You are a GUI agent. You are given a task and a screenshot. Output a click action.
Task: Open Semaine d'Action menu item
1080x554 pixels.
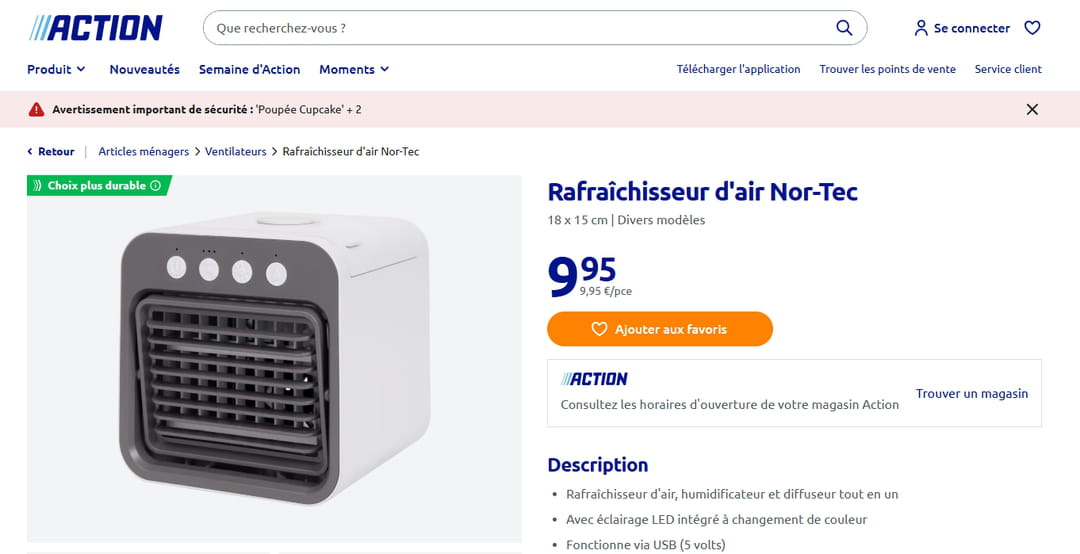(x=249, y=69)
